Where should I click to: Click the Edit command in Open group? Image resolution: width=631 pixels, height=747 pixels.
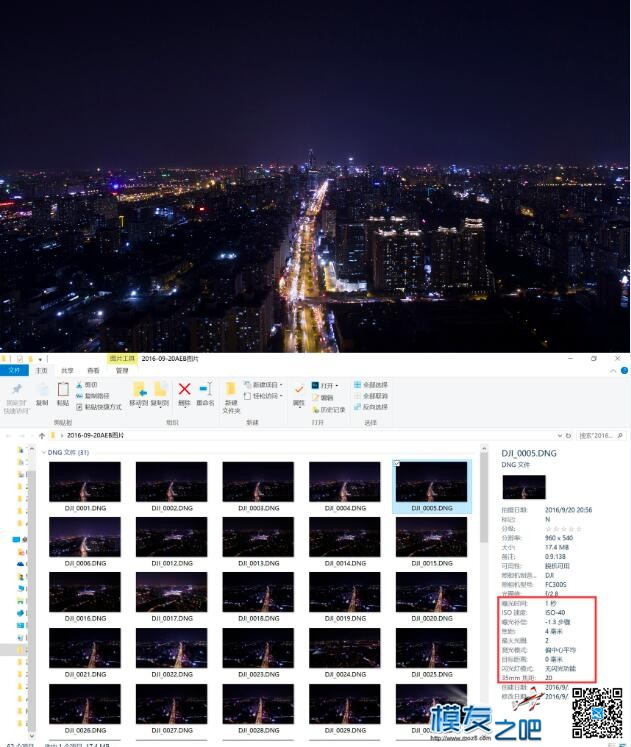(322, 397)
